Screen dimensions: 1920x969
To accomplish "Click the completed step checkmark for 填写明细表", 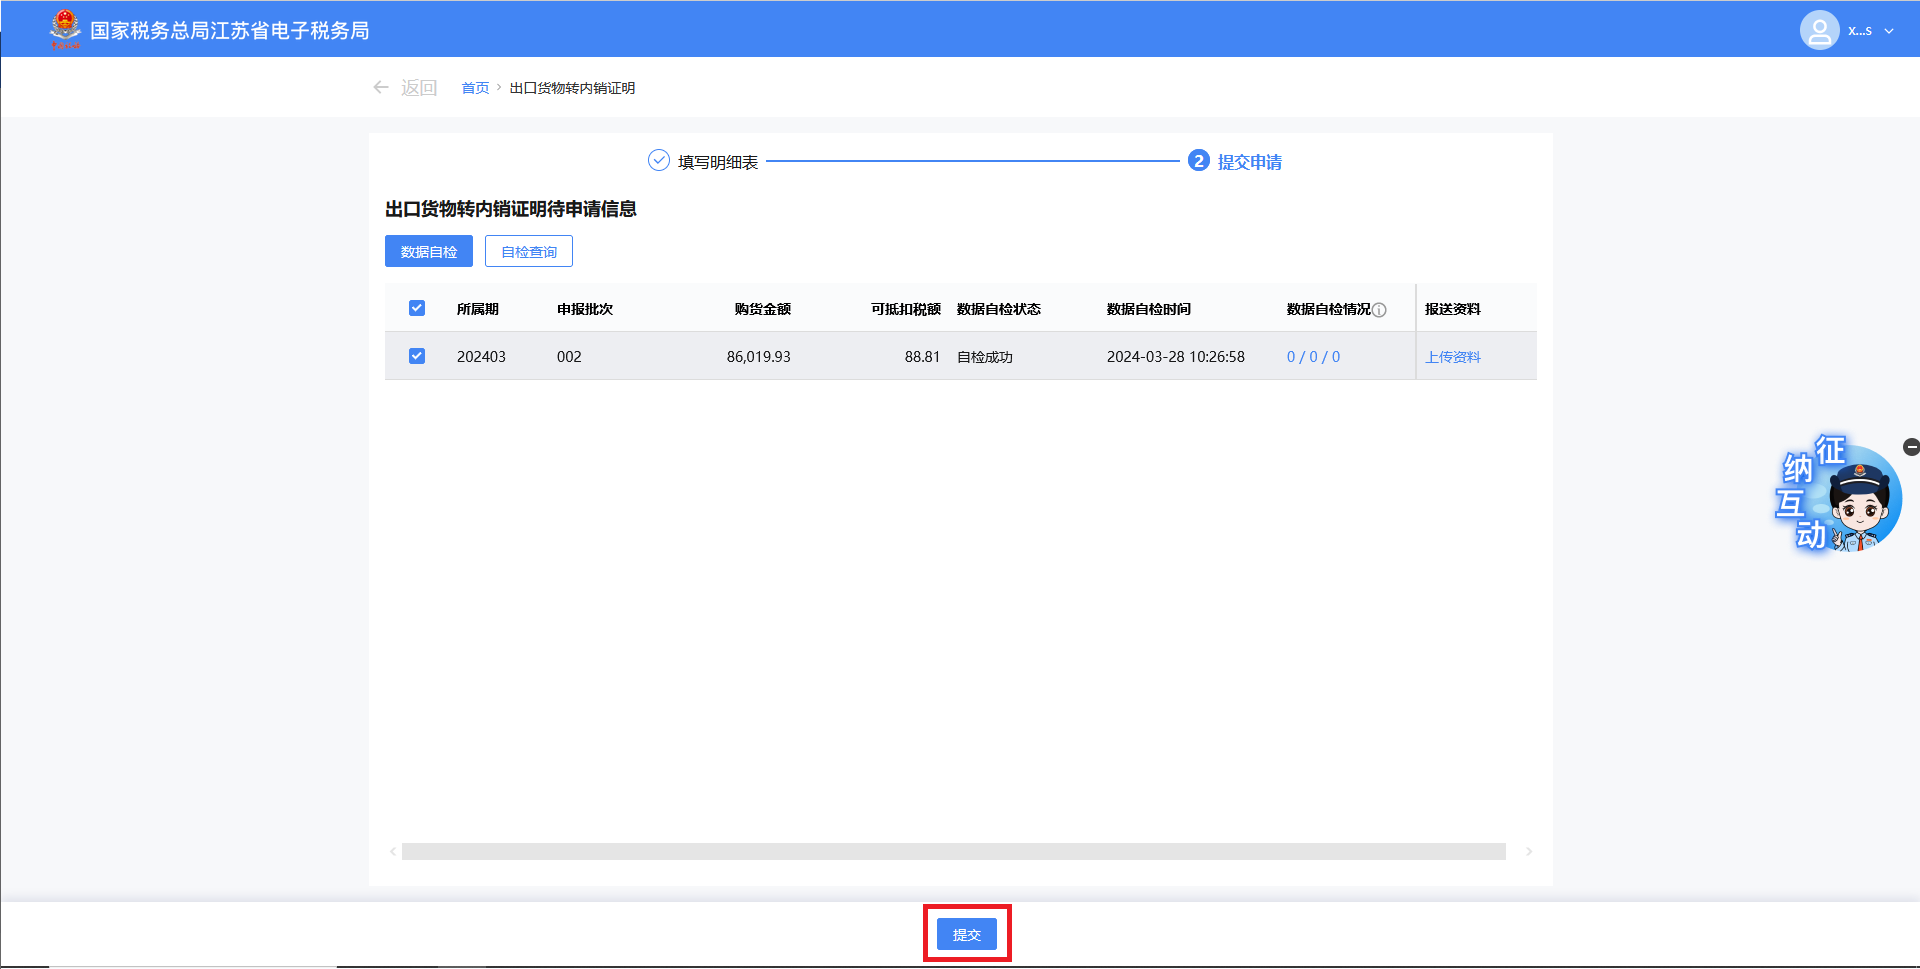I will [x=658, y=161].
